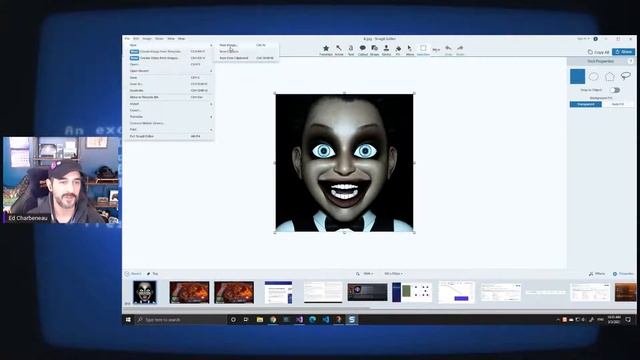Image resolution: width=640 pixels, height=360 pixels.
Task: Choose the pentagon shape style
Action: 609,76
